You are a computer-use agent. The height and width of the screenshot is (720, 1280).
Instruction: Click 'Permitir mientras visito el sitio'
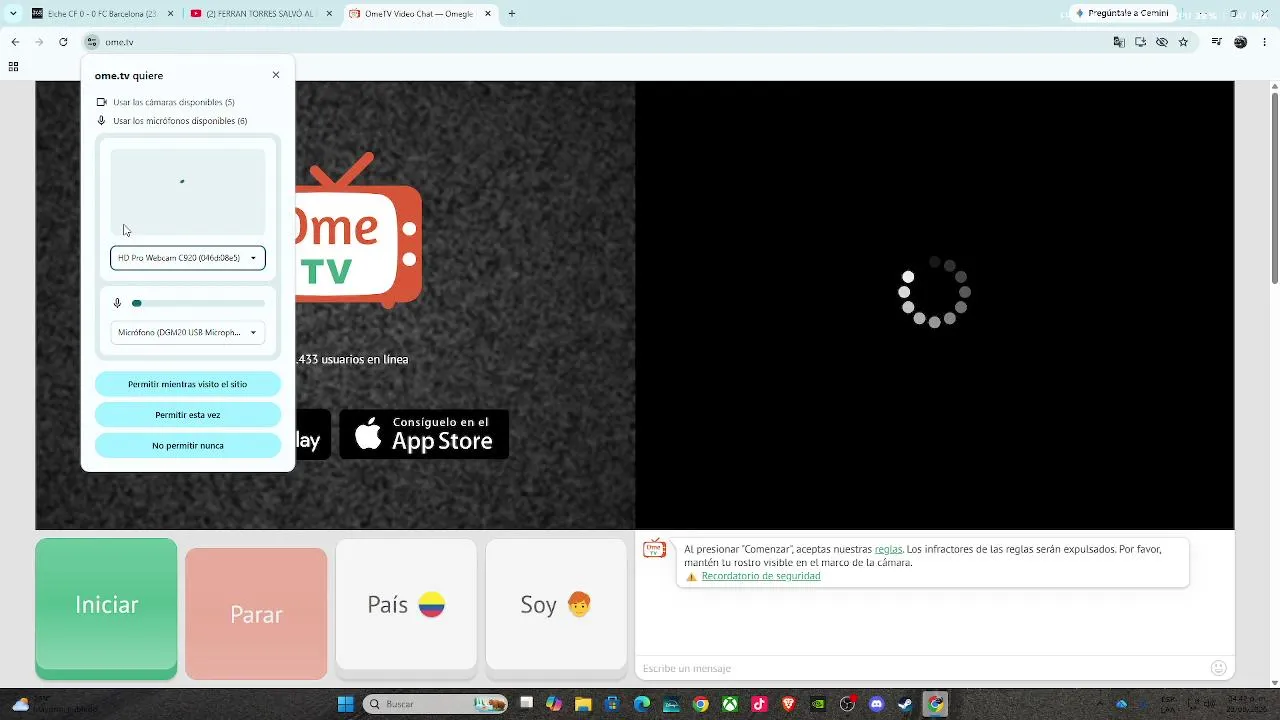[x=188, y=384]
